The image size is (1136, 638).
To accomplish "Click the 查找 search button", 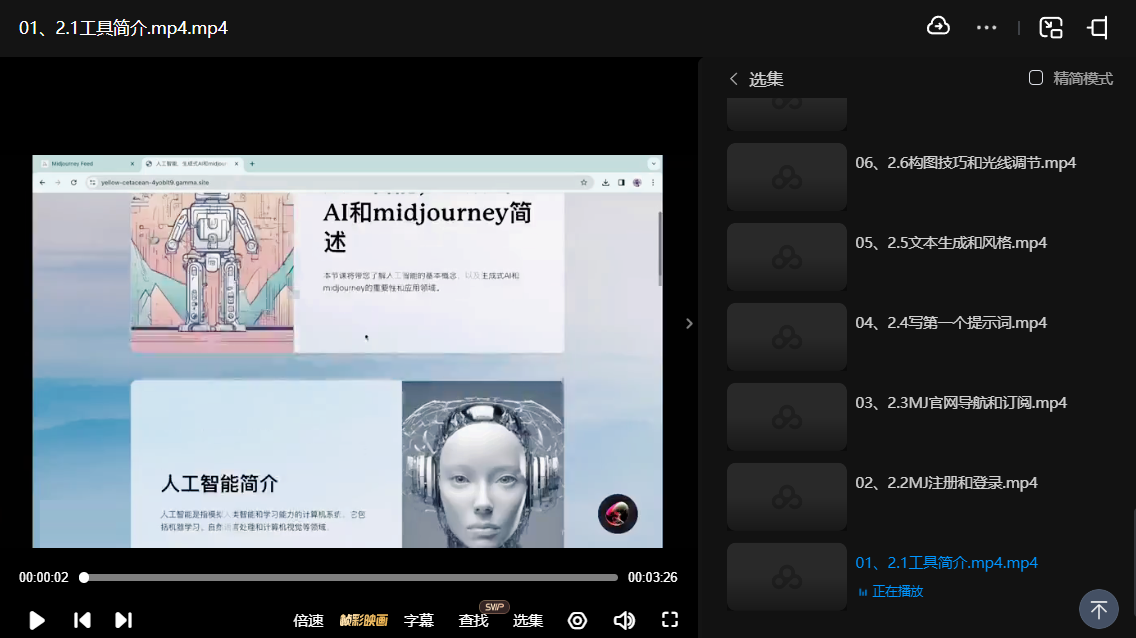I will pos(473,620).
